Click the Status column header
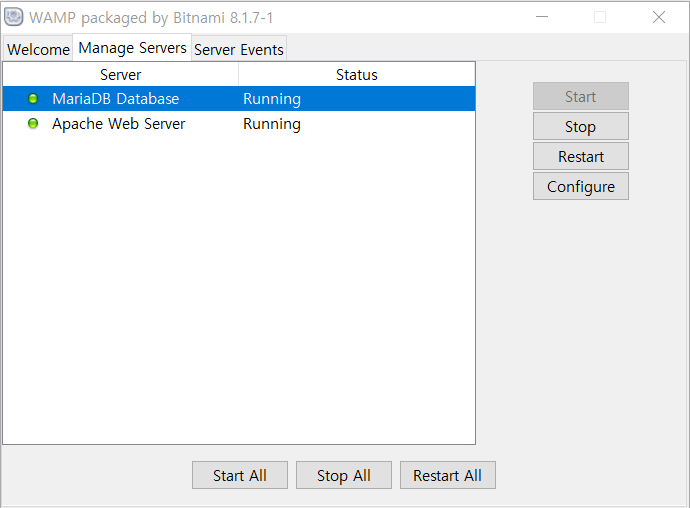This screenshot has height=508, width=690. tap(357, 74)
